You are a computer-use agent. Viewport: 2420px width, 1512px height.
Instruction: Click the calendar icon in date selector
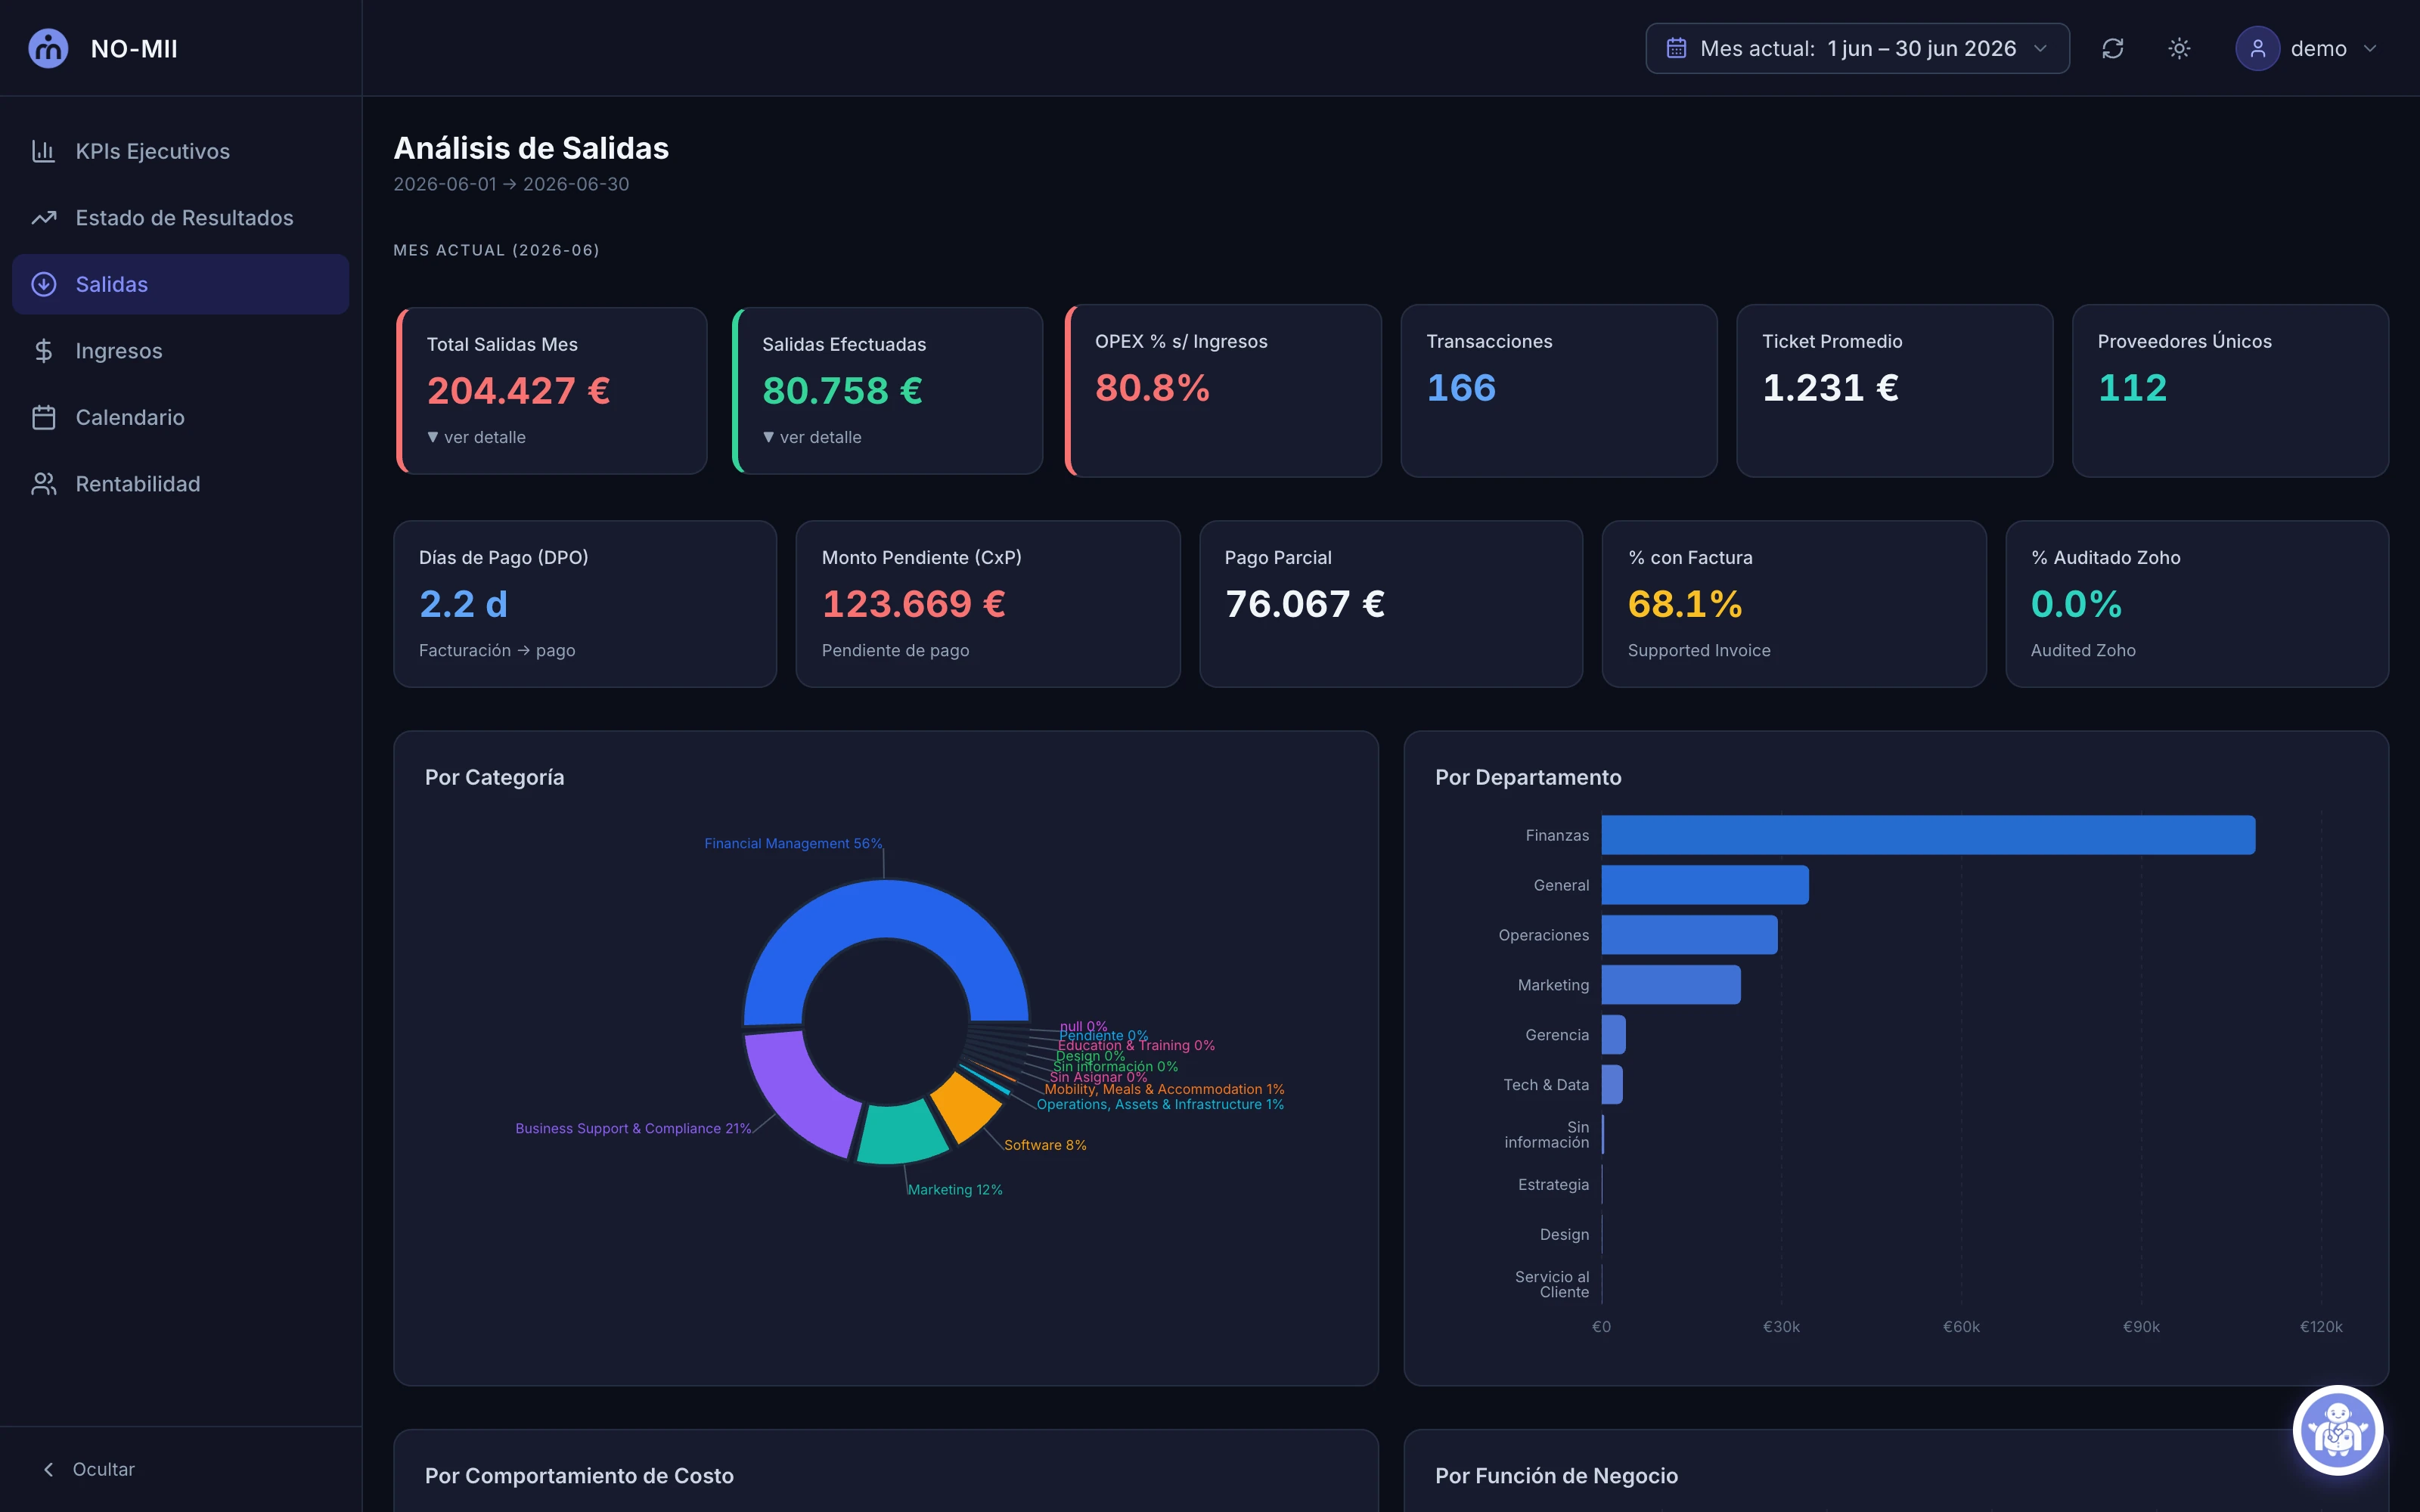pyautogui.click(x=1676, y=48)
